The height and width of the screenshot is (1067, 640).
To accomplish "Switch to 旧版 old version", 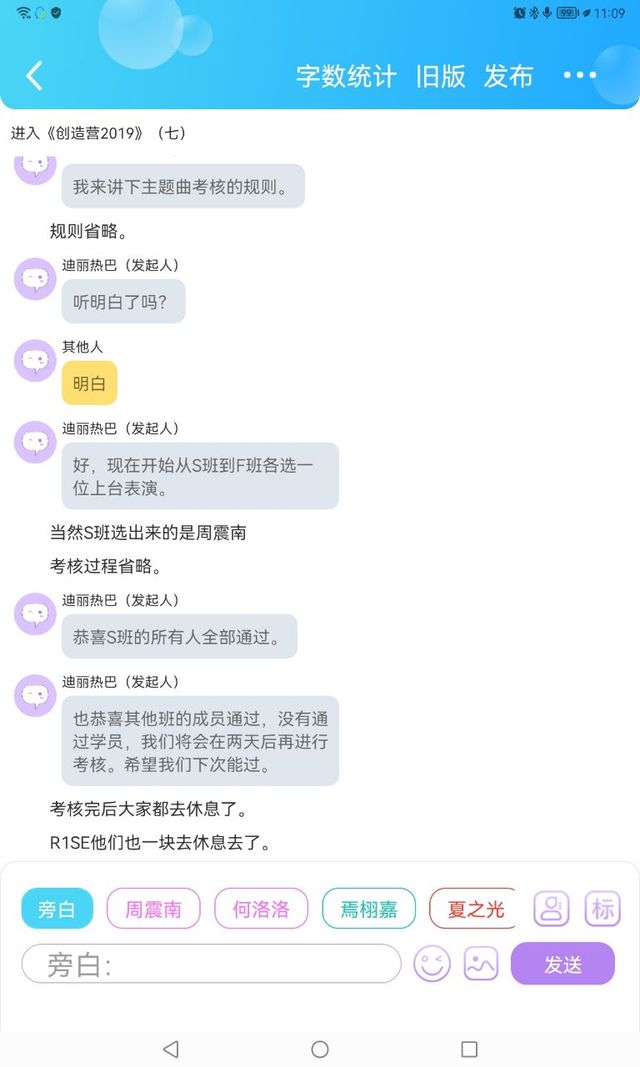I will point(441,76).
